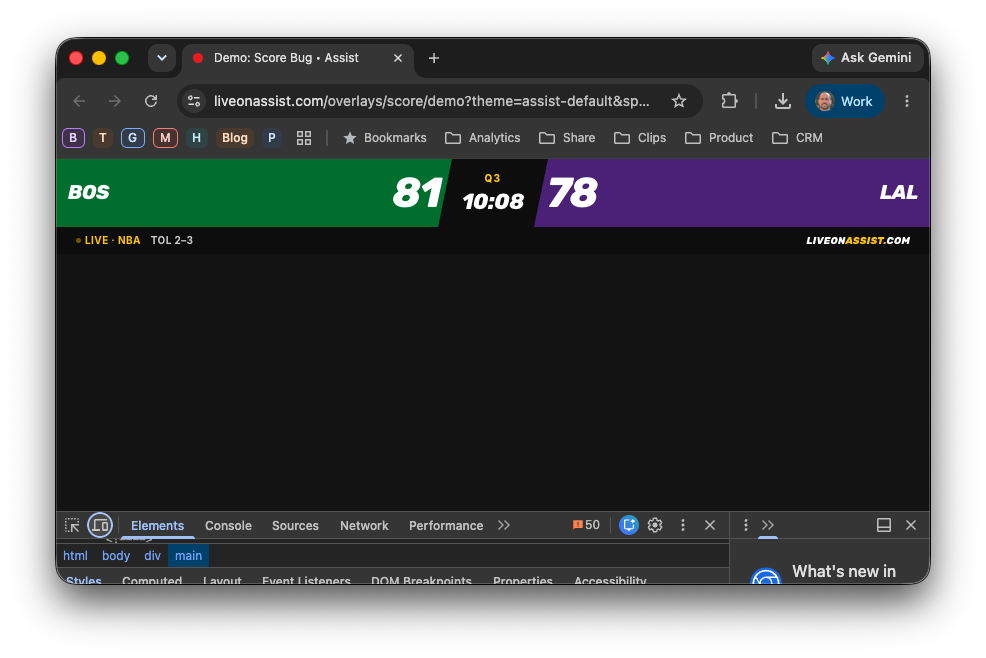Click the LIVE · NBA status label
The image size is (986, 658).
coord(108,240)
